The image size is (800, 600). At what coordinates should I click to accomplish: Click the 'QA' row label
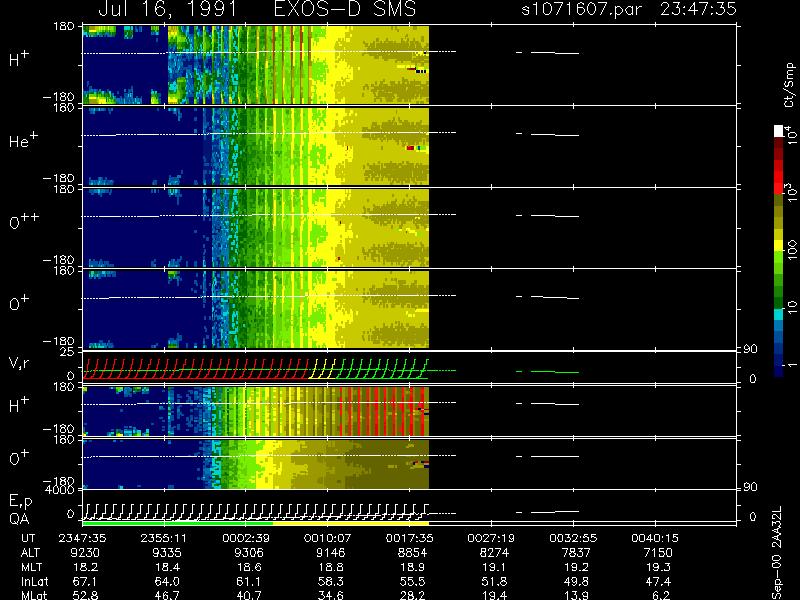[x=19, y=519]
